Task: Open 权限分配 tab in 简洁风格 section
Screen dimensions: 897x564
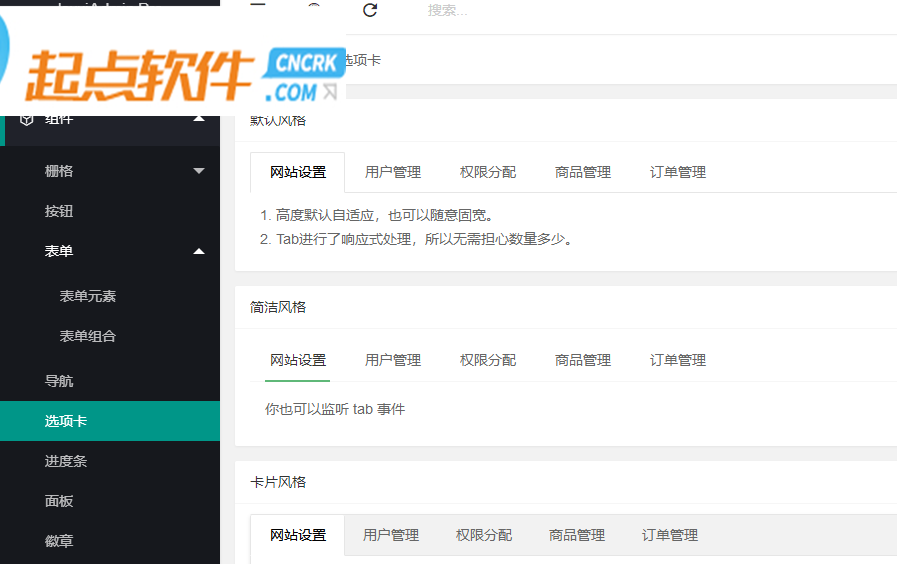Action: point(487,360)
